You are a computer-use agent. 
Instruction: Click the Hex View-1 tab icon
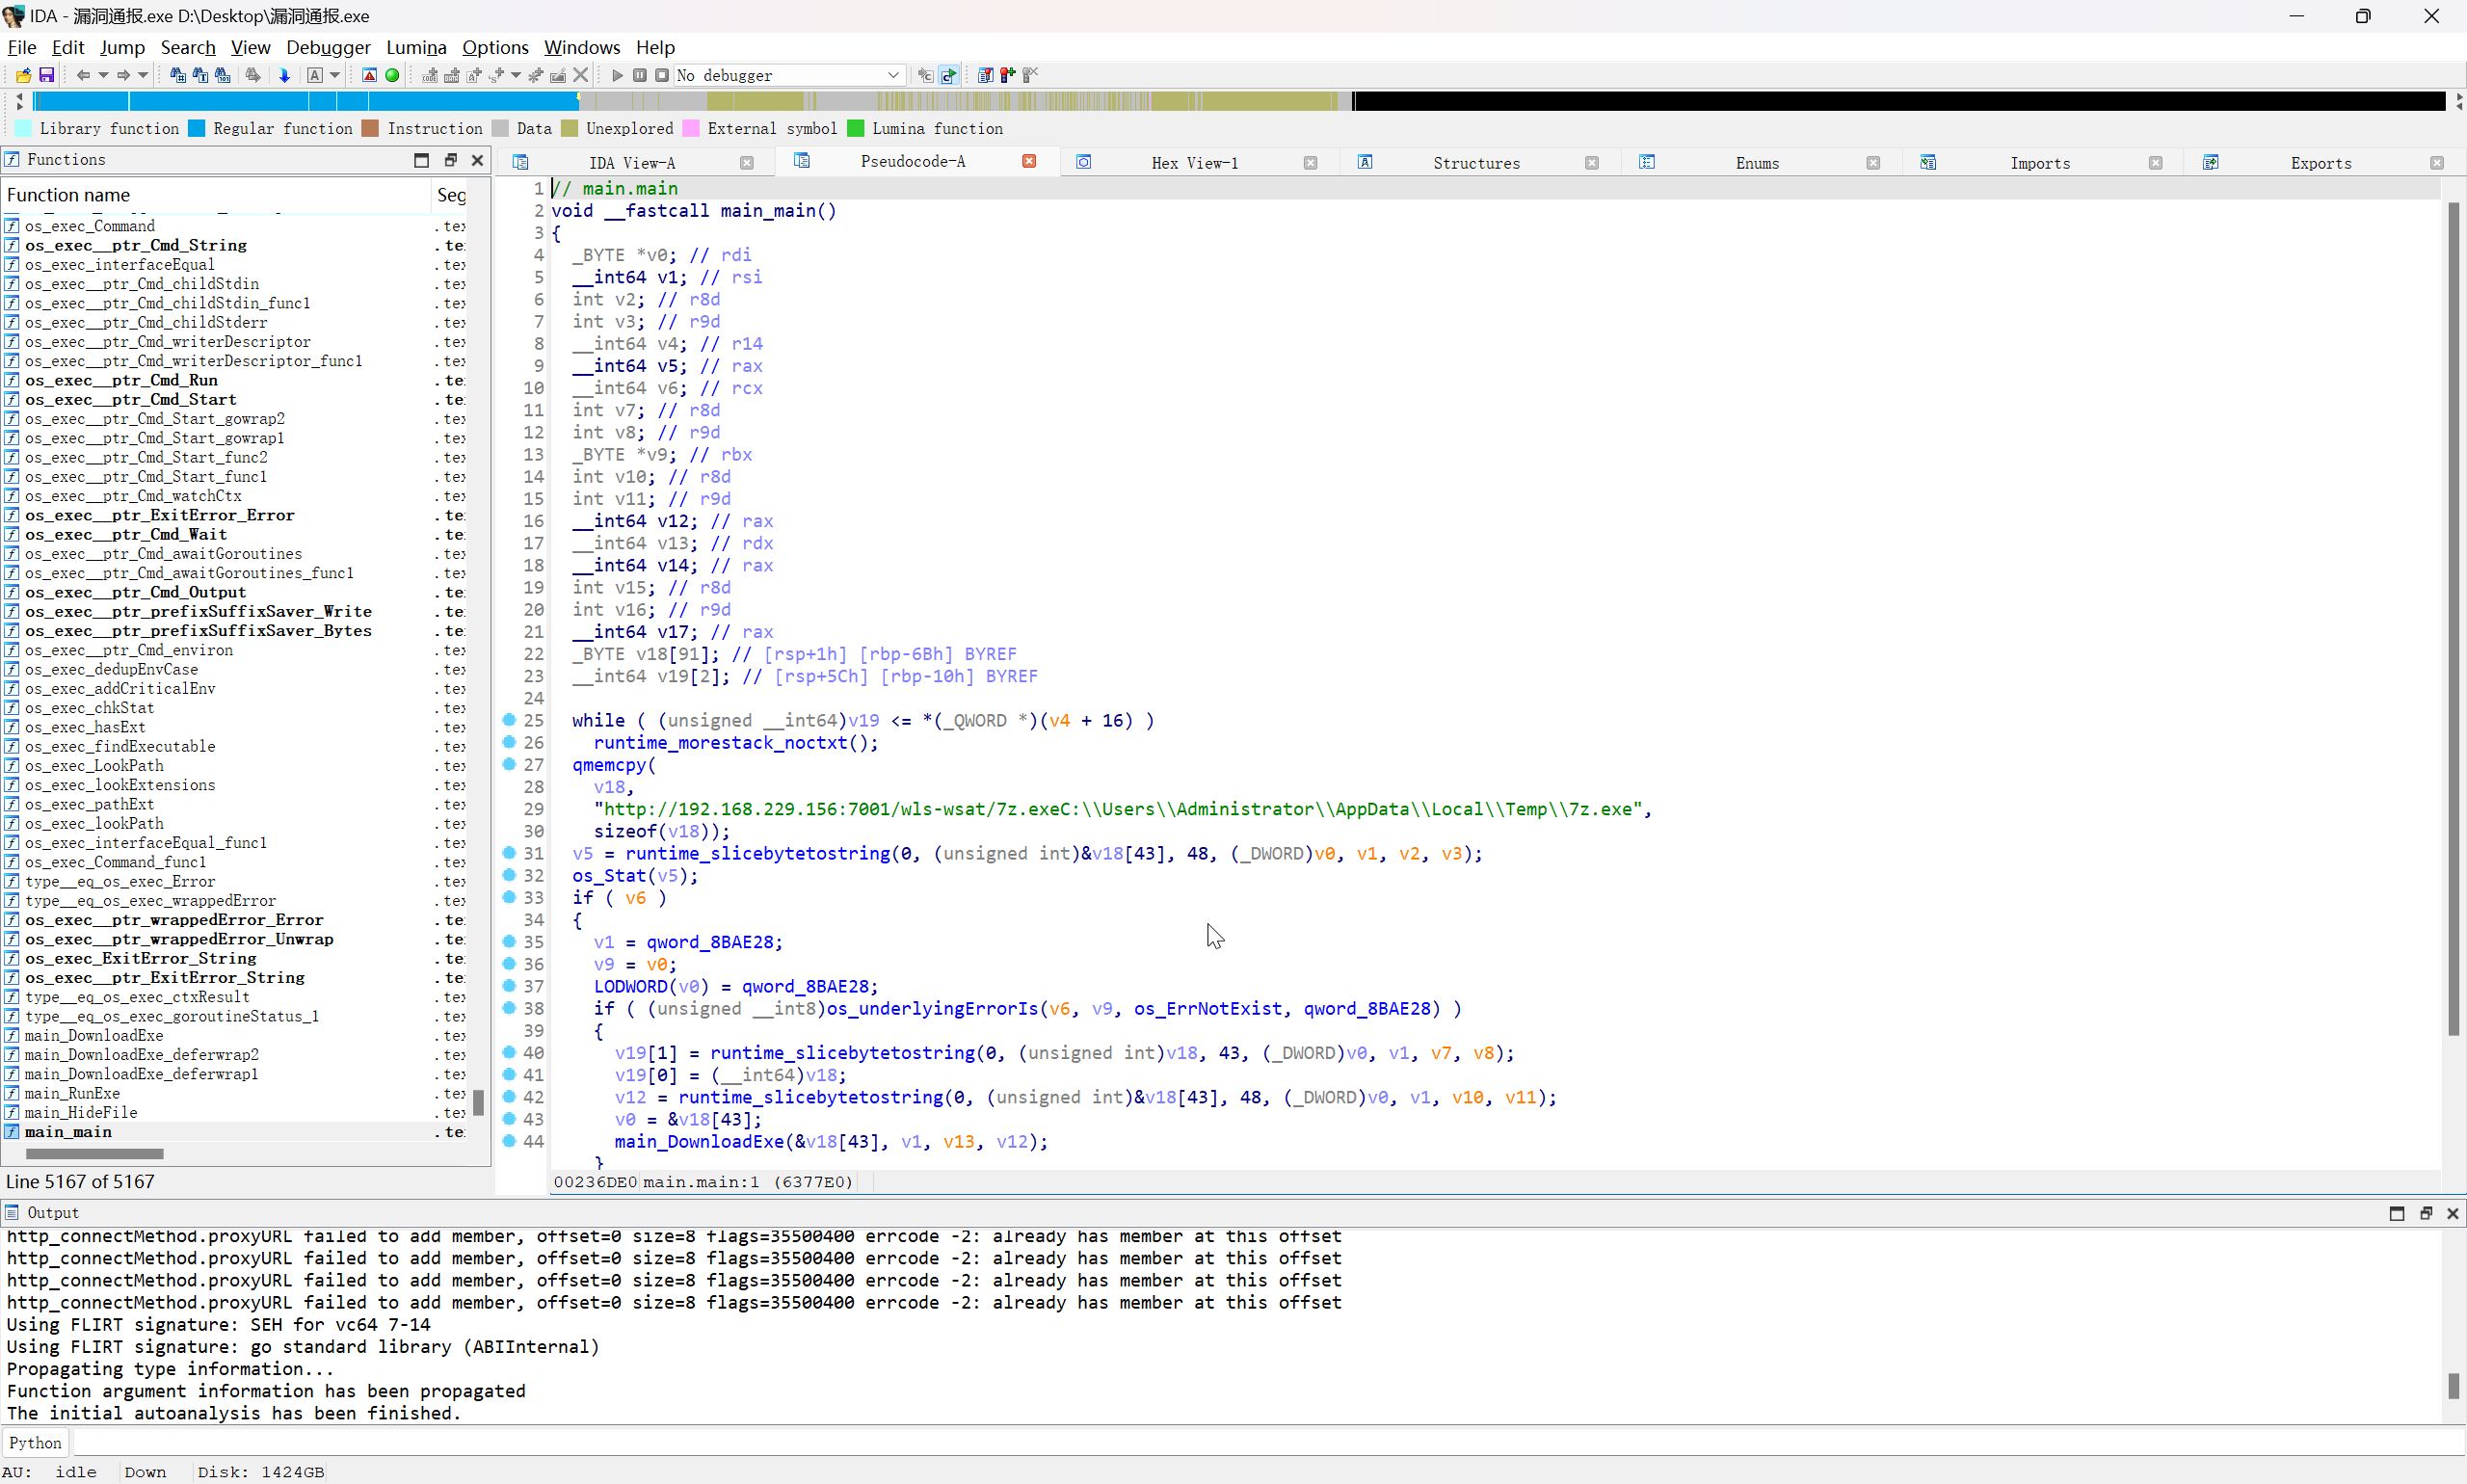1083,162
